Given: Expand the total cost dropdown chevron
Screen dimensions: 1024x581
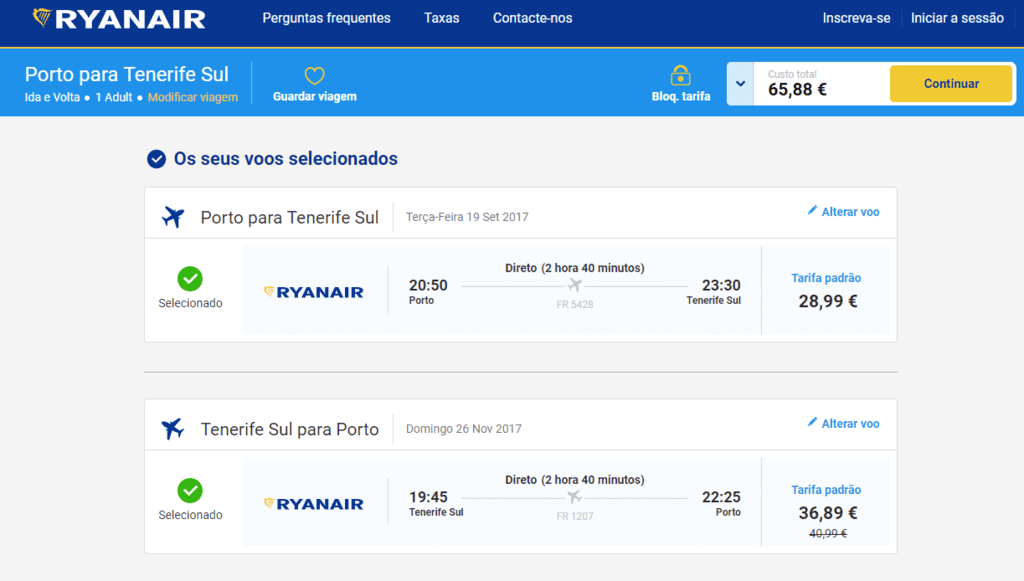Looking at the screenshot, I should tap(741, 84).
